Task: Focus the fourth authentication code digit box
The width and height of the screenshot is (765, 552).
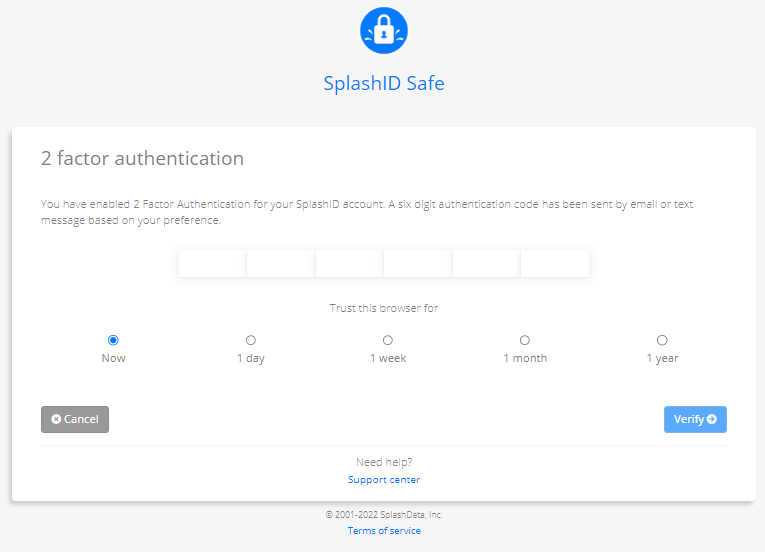Action: click(418, 264)
